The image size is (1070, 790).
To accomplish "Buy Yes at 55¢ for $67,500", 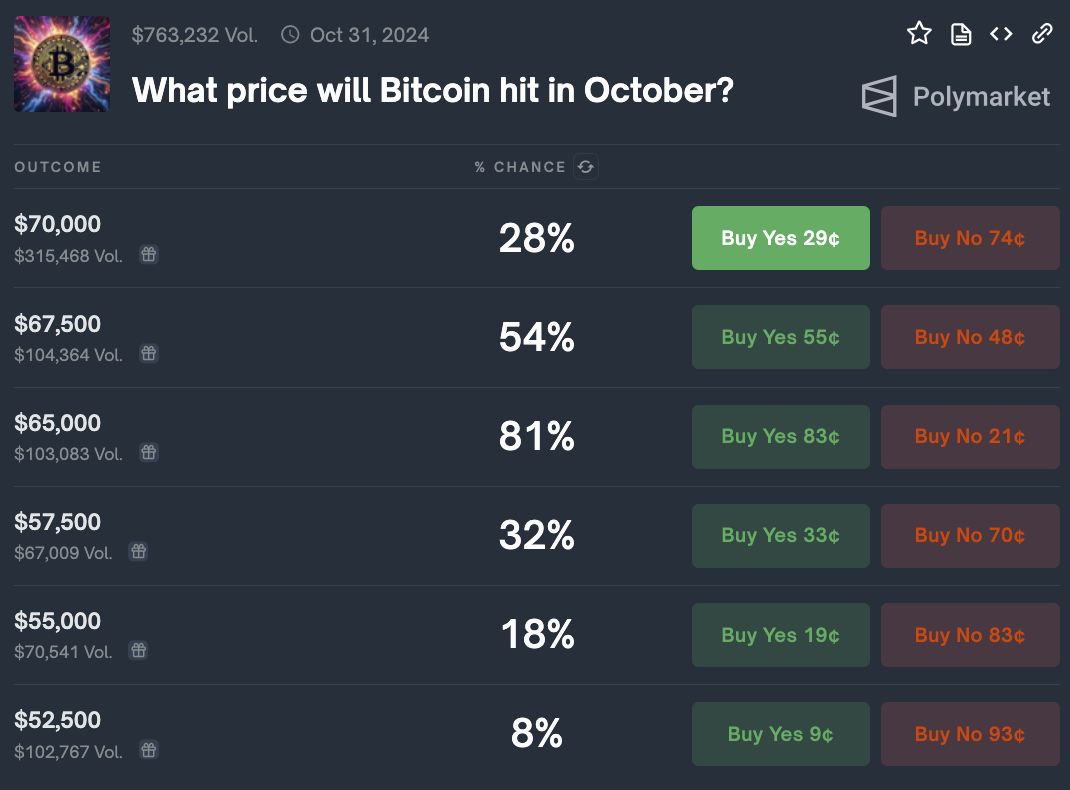I will (781, 337).
